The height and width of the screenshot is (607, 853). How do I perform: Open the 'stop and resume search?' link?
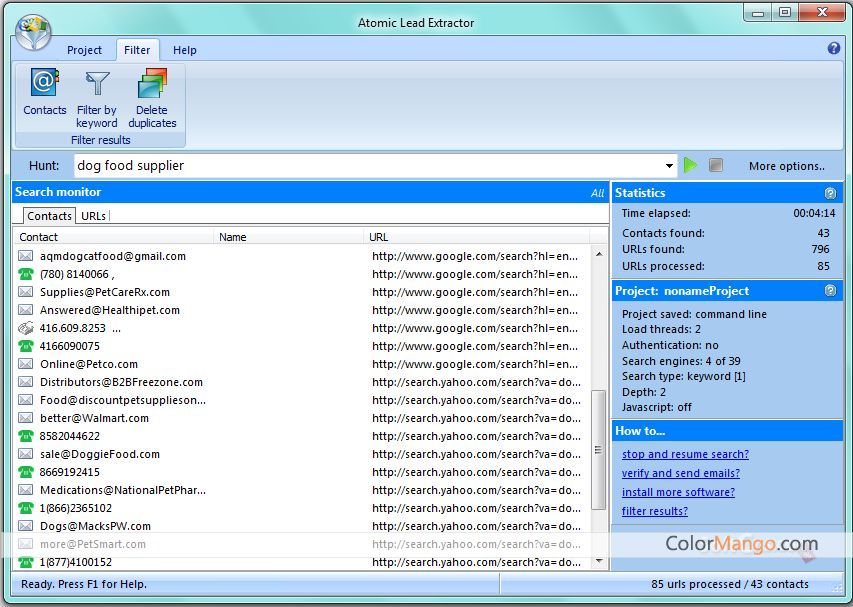(x=685, y=454)
